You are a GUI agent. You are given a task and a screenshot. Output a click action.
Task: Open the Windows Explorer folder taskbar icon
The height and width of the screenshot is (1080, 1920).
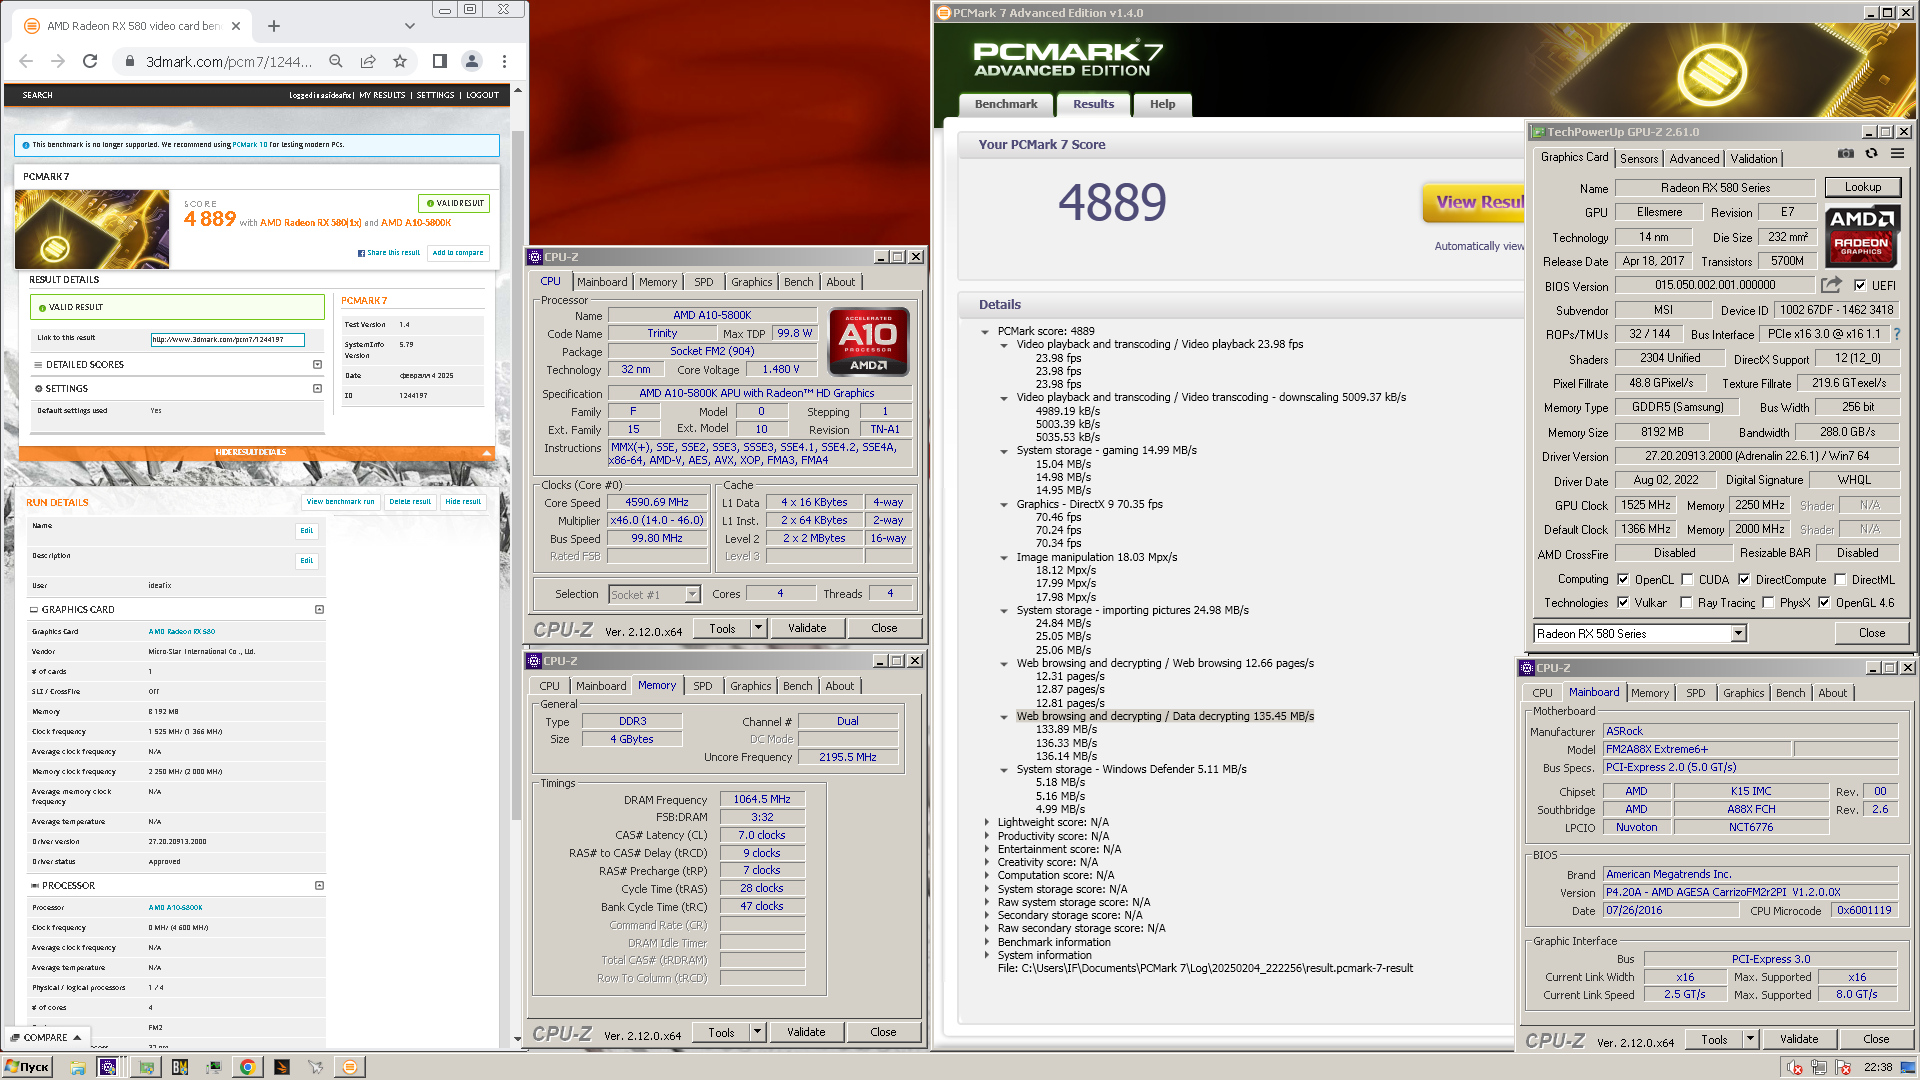[x=77, y=1067]
